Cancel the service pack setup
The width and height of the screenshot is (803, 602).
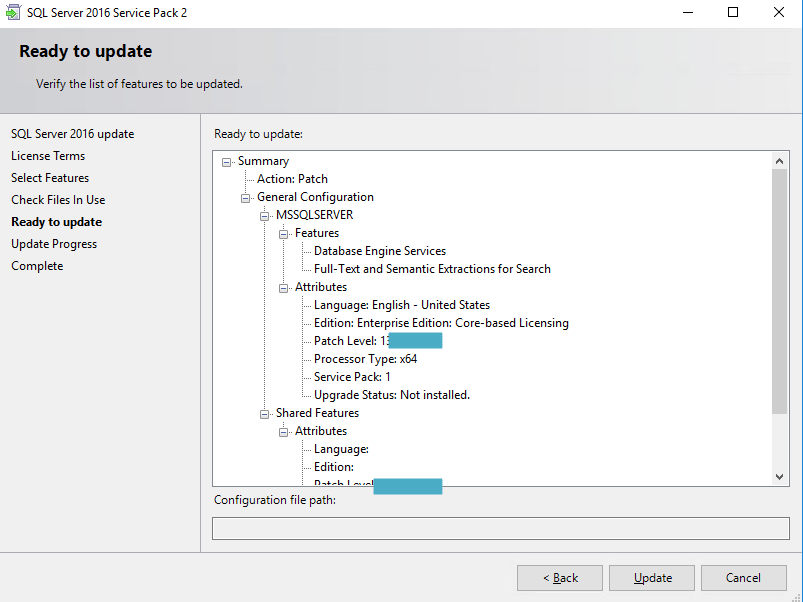(744, 578)
